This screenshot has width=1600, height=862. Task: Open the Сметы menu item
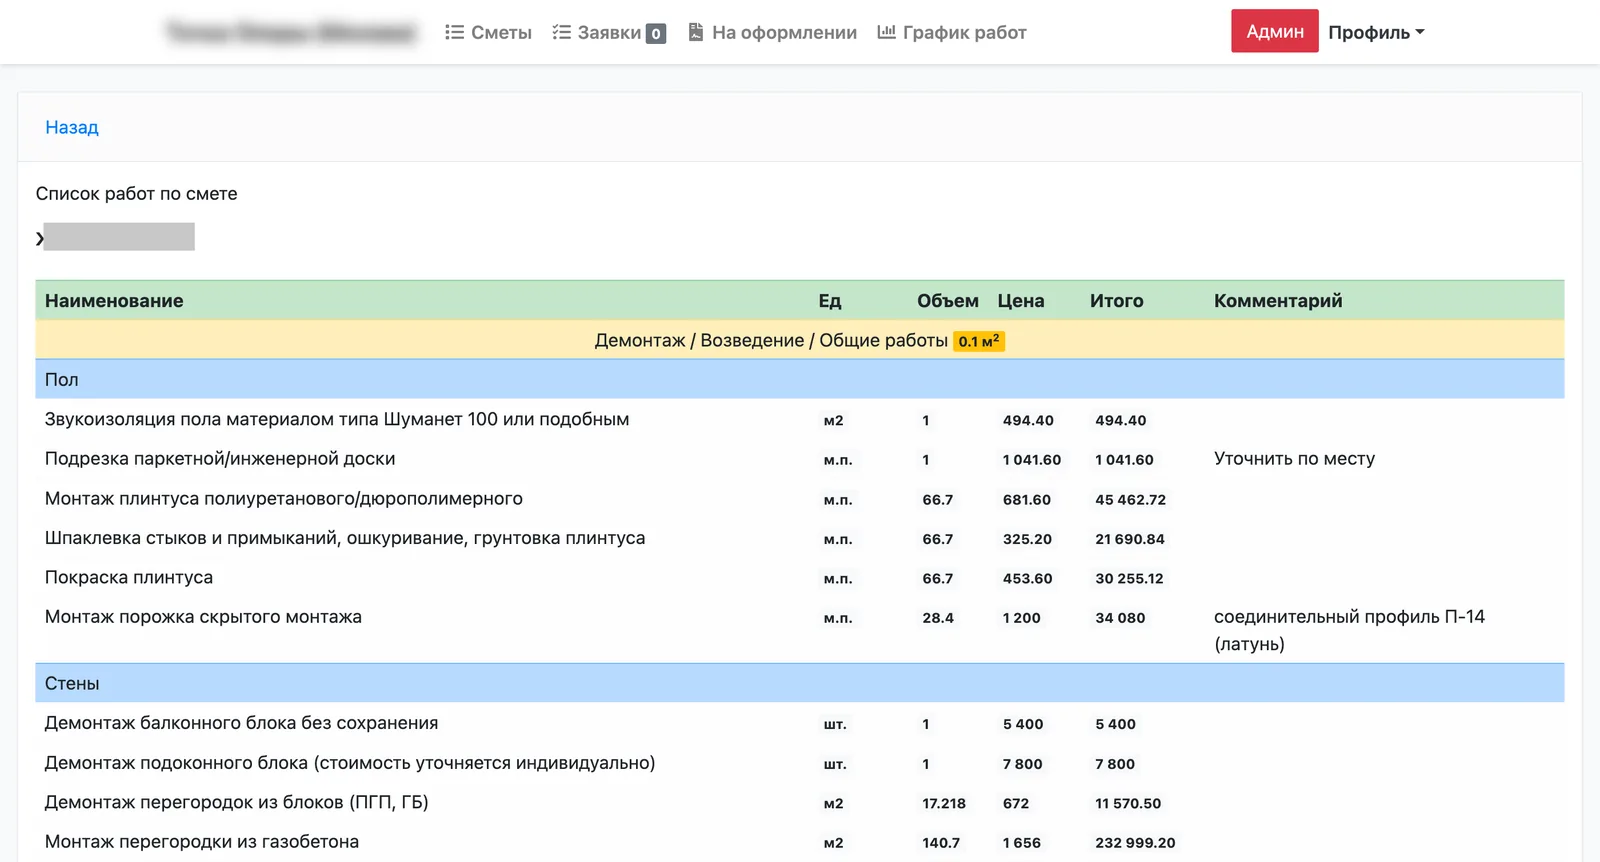488,32
